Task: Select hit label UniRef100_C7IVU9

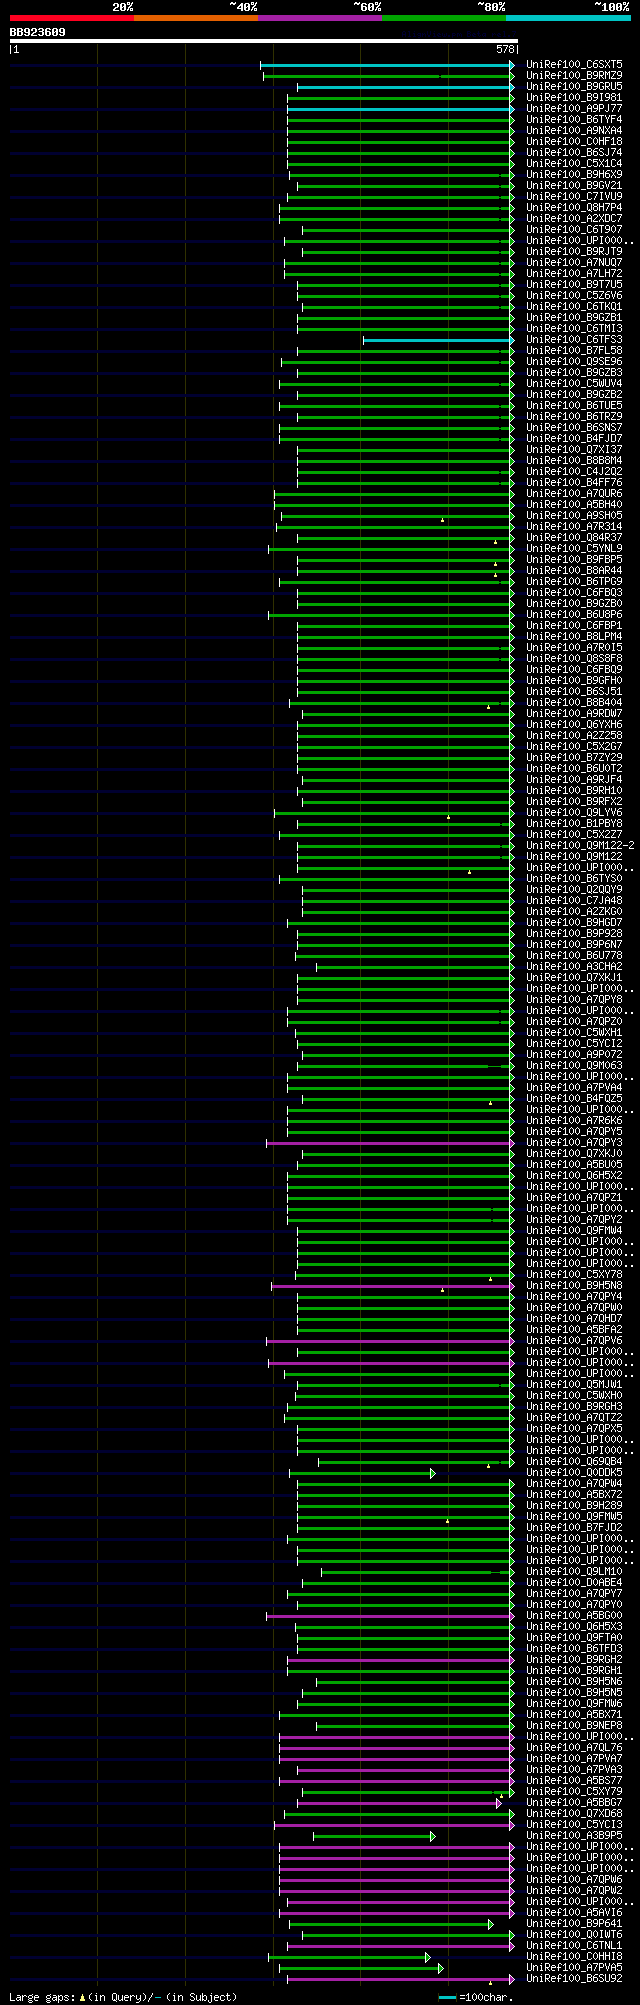Action: 574,197
